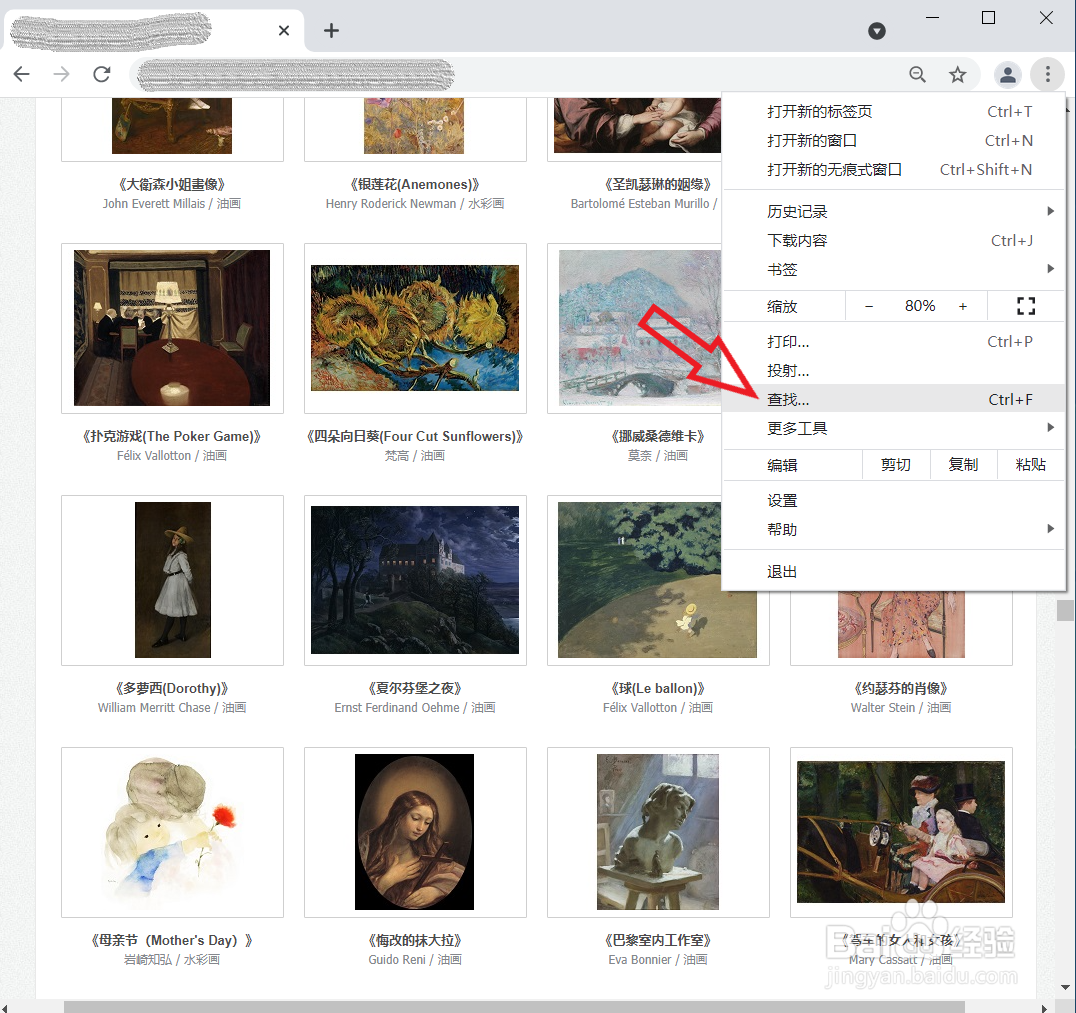Expand the 帮助 submenu
1076x1013 pixels.
click(893, 529)
